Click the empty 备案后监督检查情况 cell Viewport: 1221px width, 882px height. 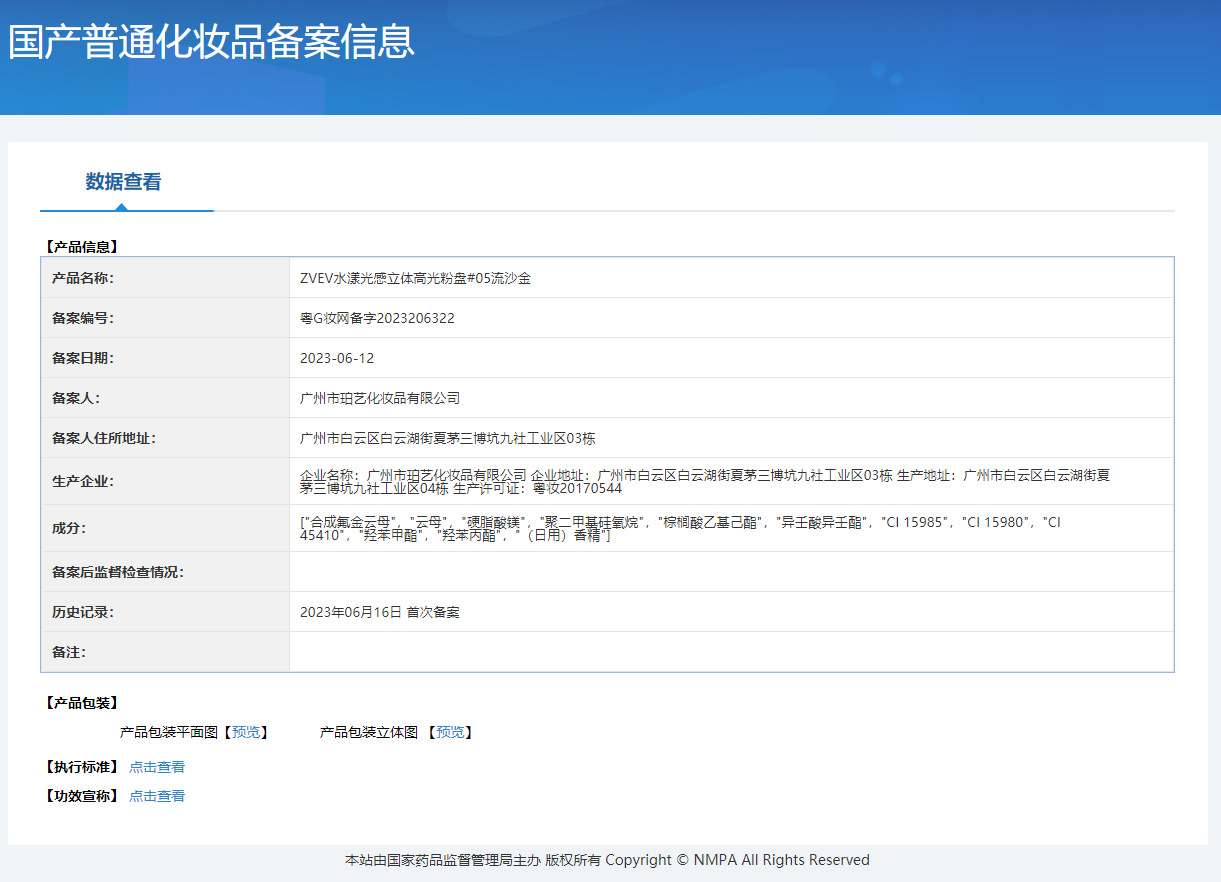730,572
